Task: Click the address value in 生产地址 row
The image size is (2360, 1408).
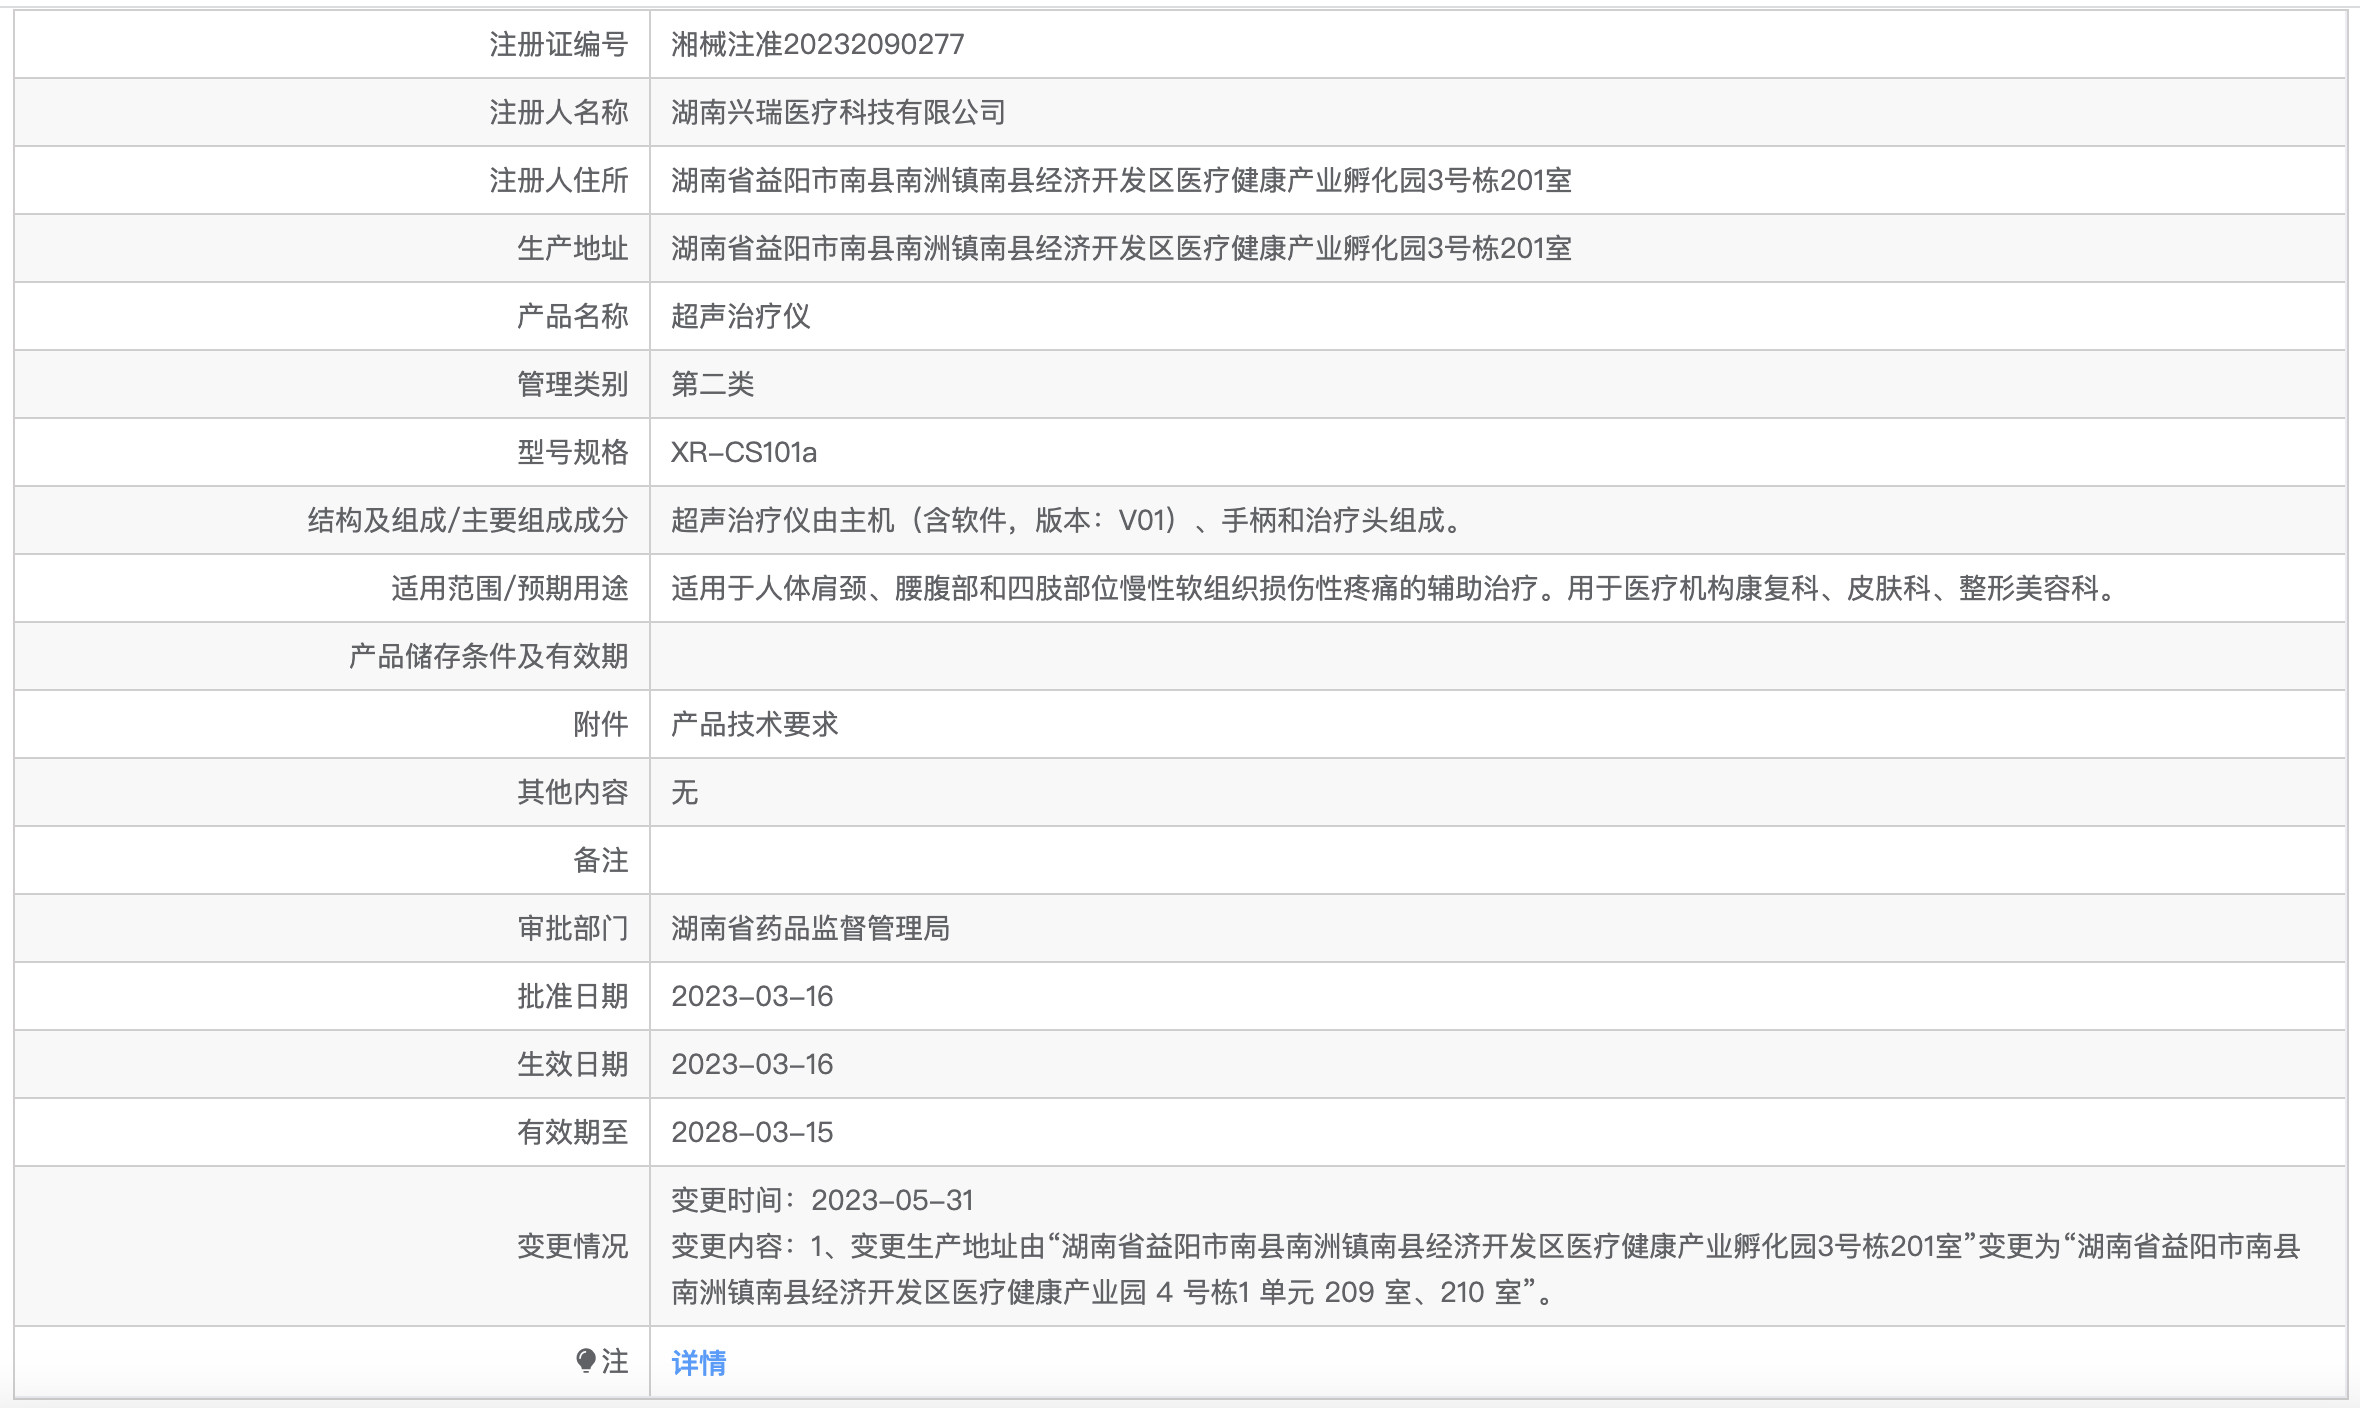Action: click(x=1121, y=248)
